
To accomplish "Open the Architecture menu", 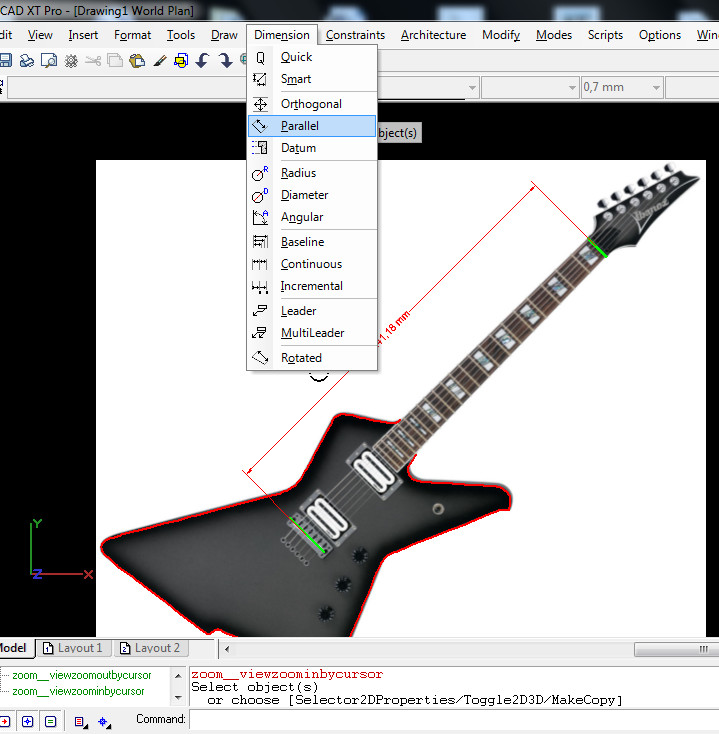I will (433, 35).
